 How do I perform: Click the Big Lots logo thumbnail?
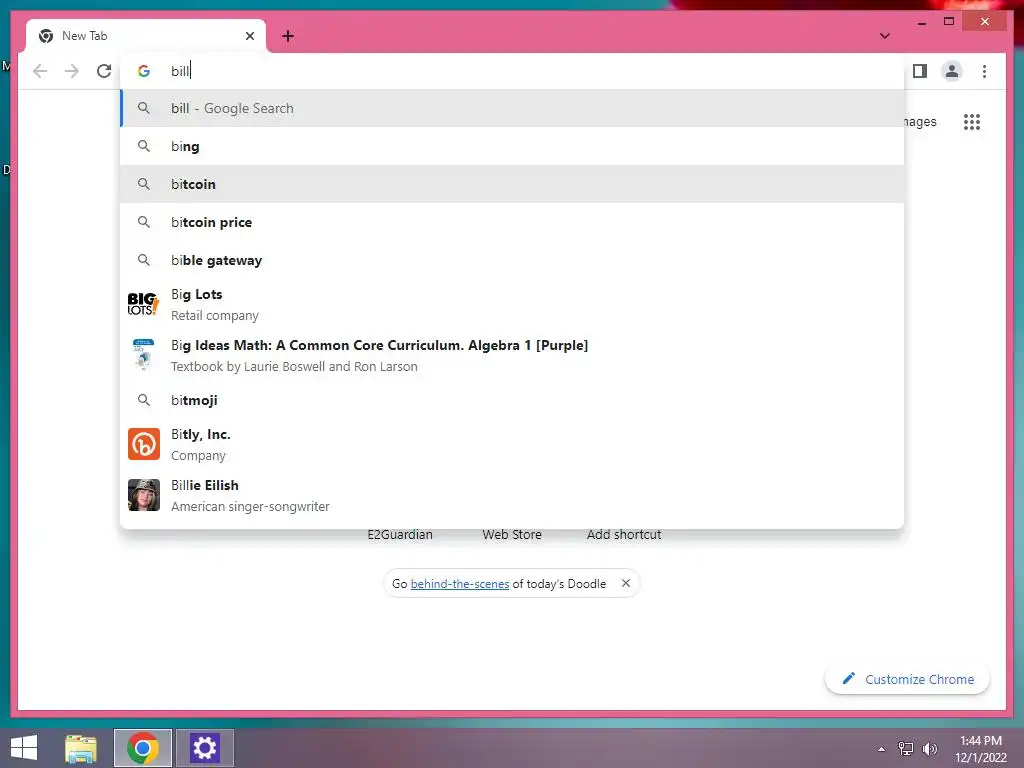click(x=144, y=304)
